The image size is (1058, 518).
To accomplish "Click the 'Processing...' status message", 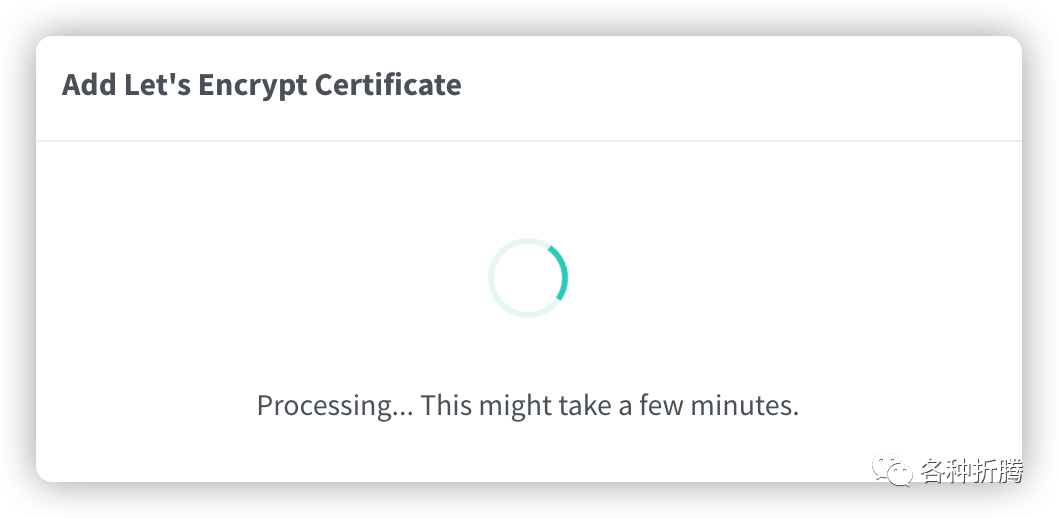I will [528, 406].
